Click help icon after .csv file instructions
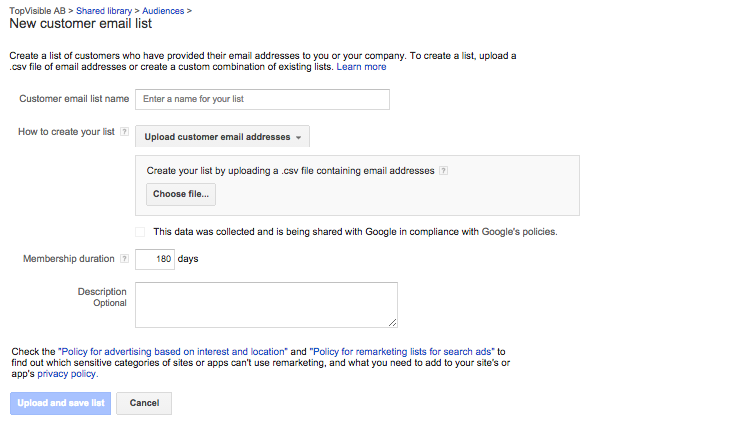739x435 pixels. [x=443, y=171]
